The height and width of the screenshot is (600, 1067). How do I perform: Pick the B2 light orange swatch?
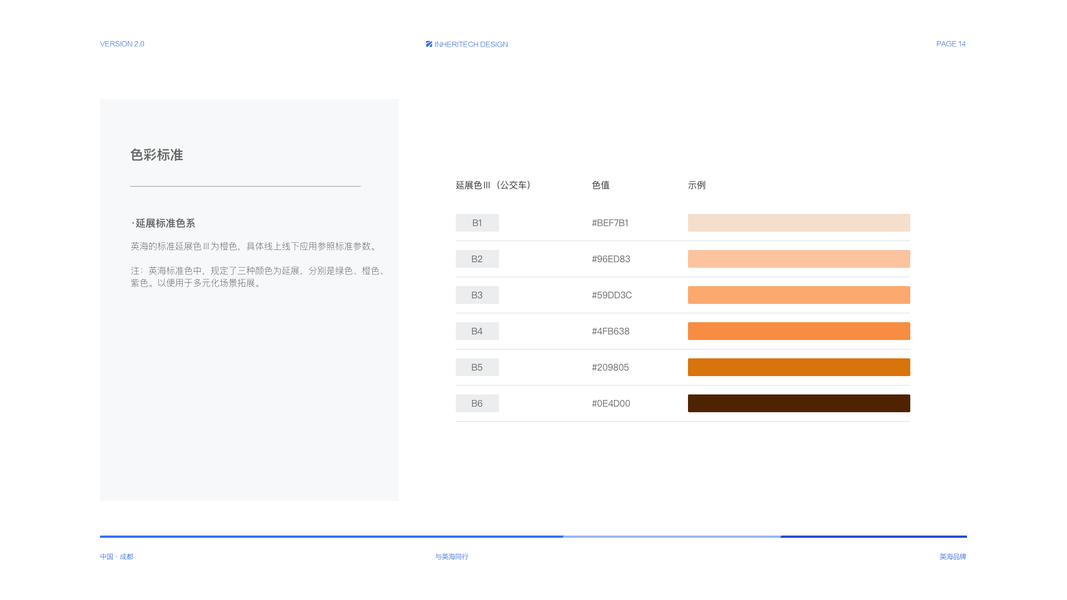799,259
